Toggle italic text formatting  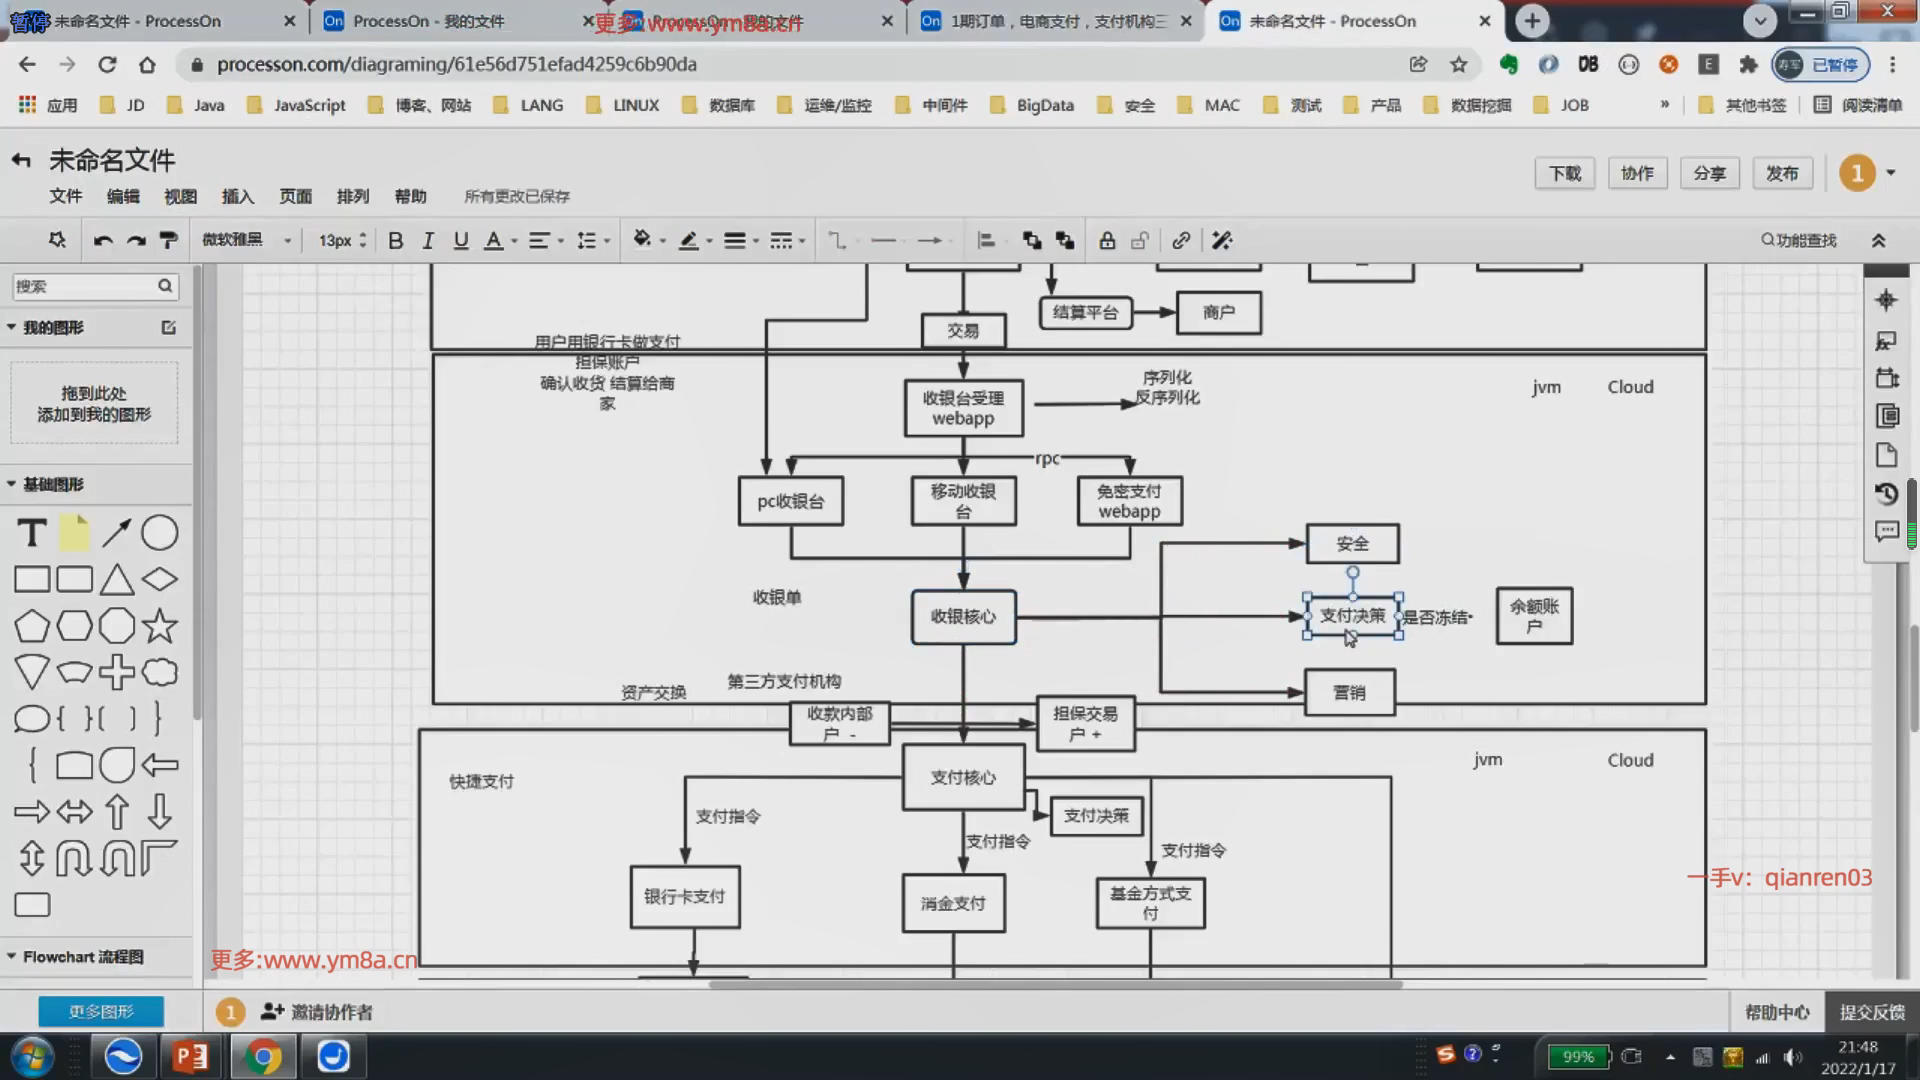428,240
